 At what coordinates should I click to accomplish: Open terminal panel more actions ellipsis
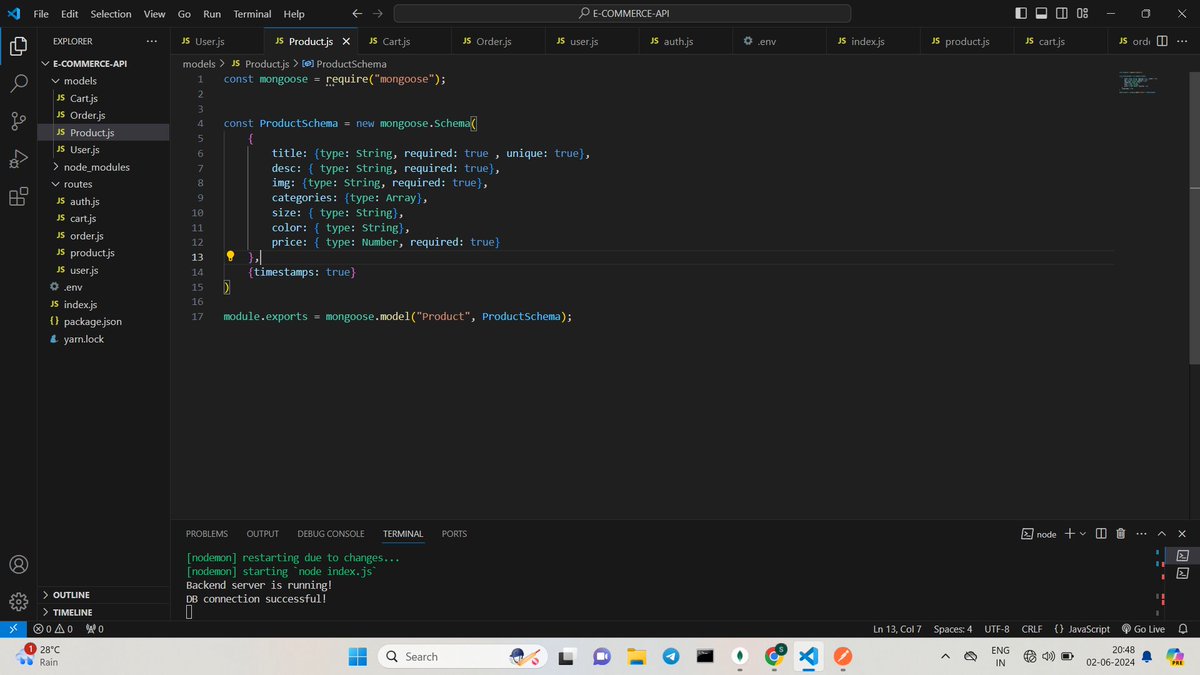(1141, 534)
